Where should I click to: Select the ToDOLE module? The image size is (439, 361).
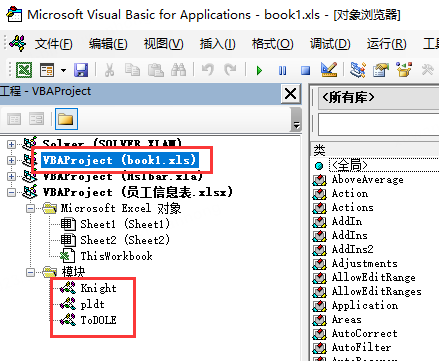click(x=99, y=320)
